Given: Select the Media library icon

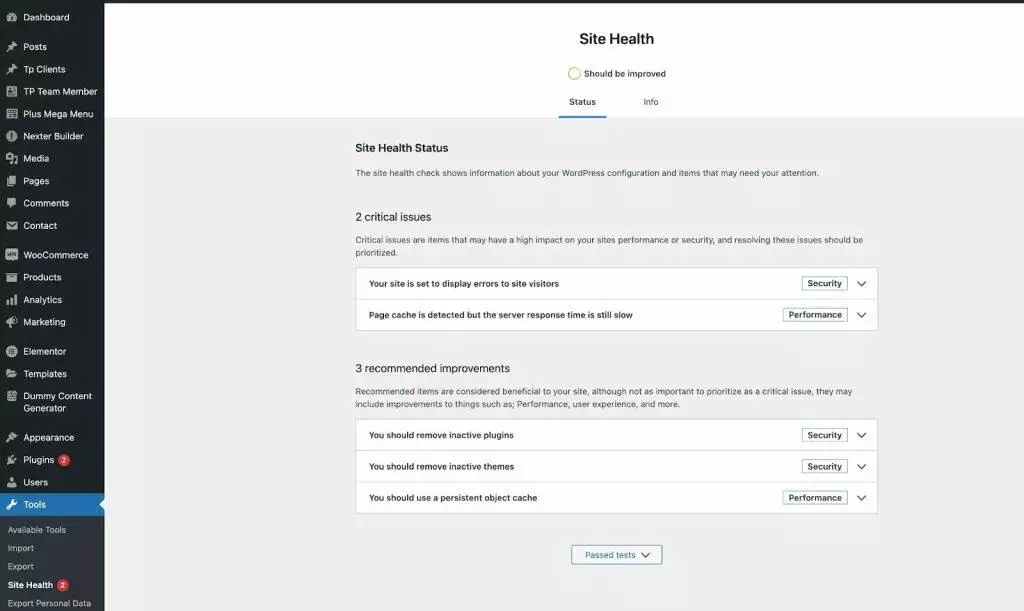Looking at the screenshot, I should tap(12, 158).
